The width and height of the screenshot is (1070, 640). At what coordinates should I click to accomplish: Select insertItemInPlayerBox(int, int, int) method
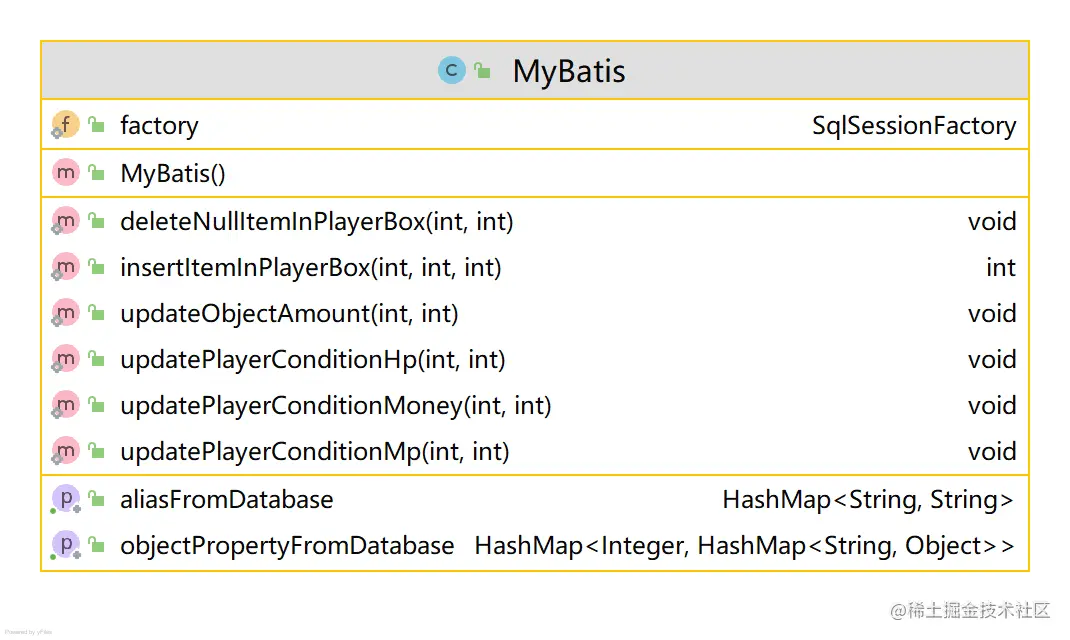pos(310,267)
